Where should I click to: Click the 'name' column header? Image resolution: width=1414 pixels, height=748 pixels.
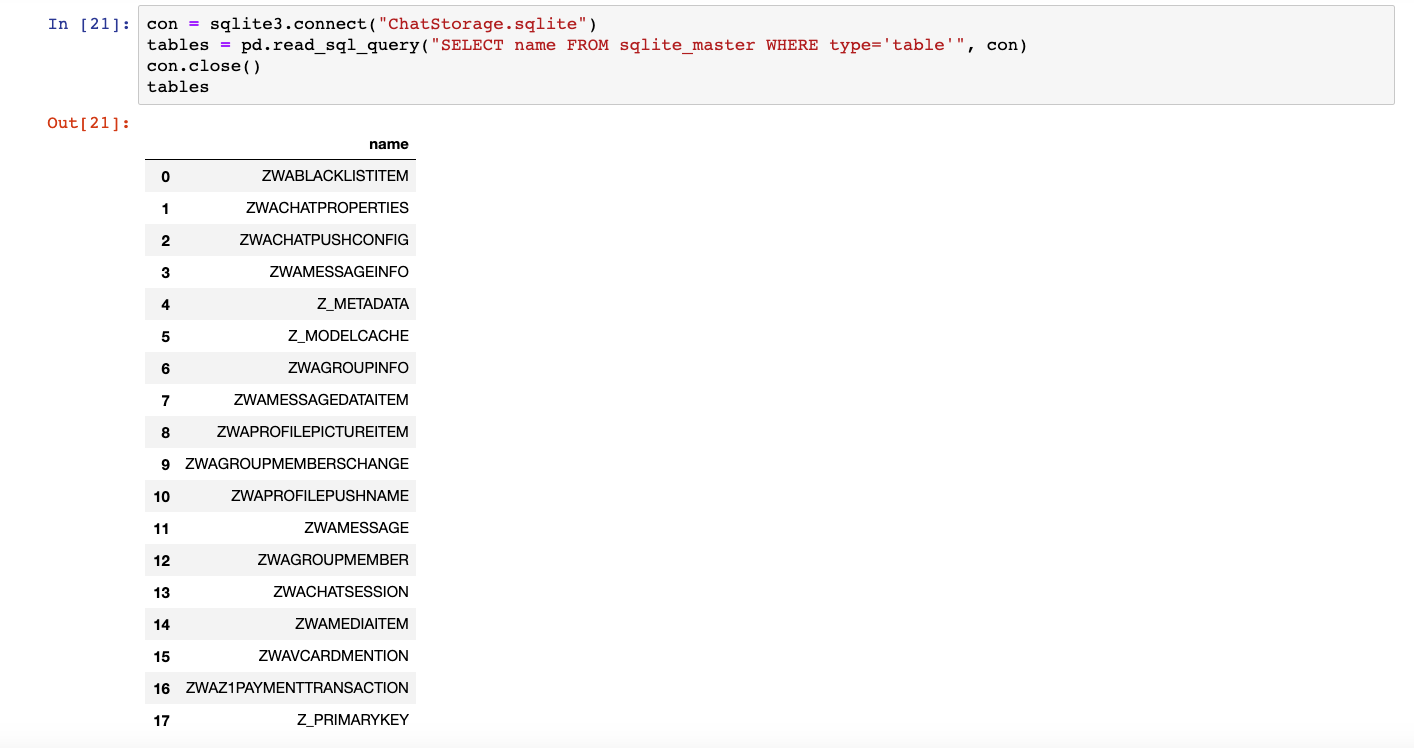coord(389,144)
